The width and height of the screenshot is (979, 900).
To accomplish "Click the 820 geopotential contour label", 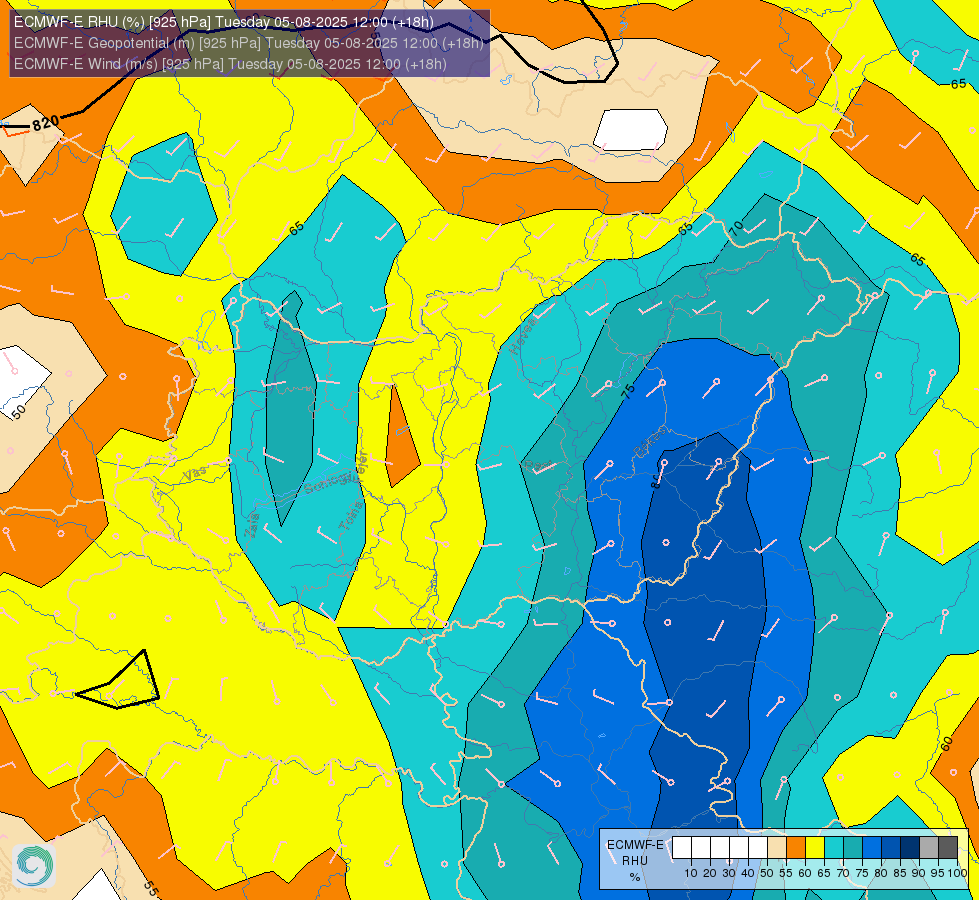I will 46,122.
